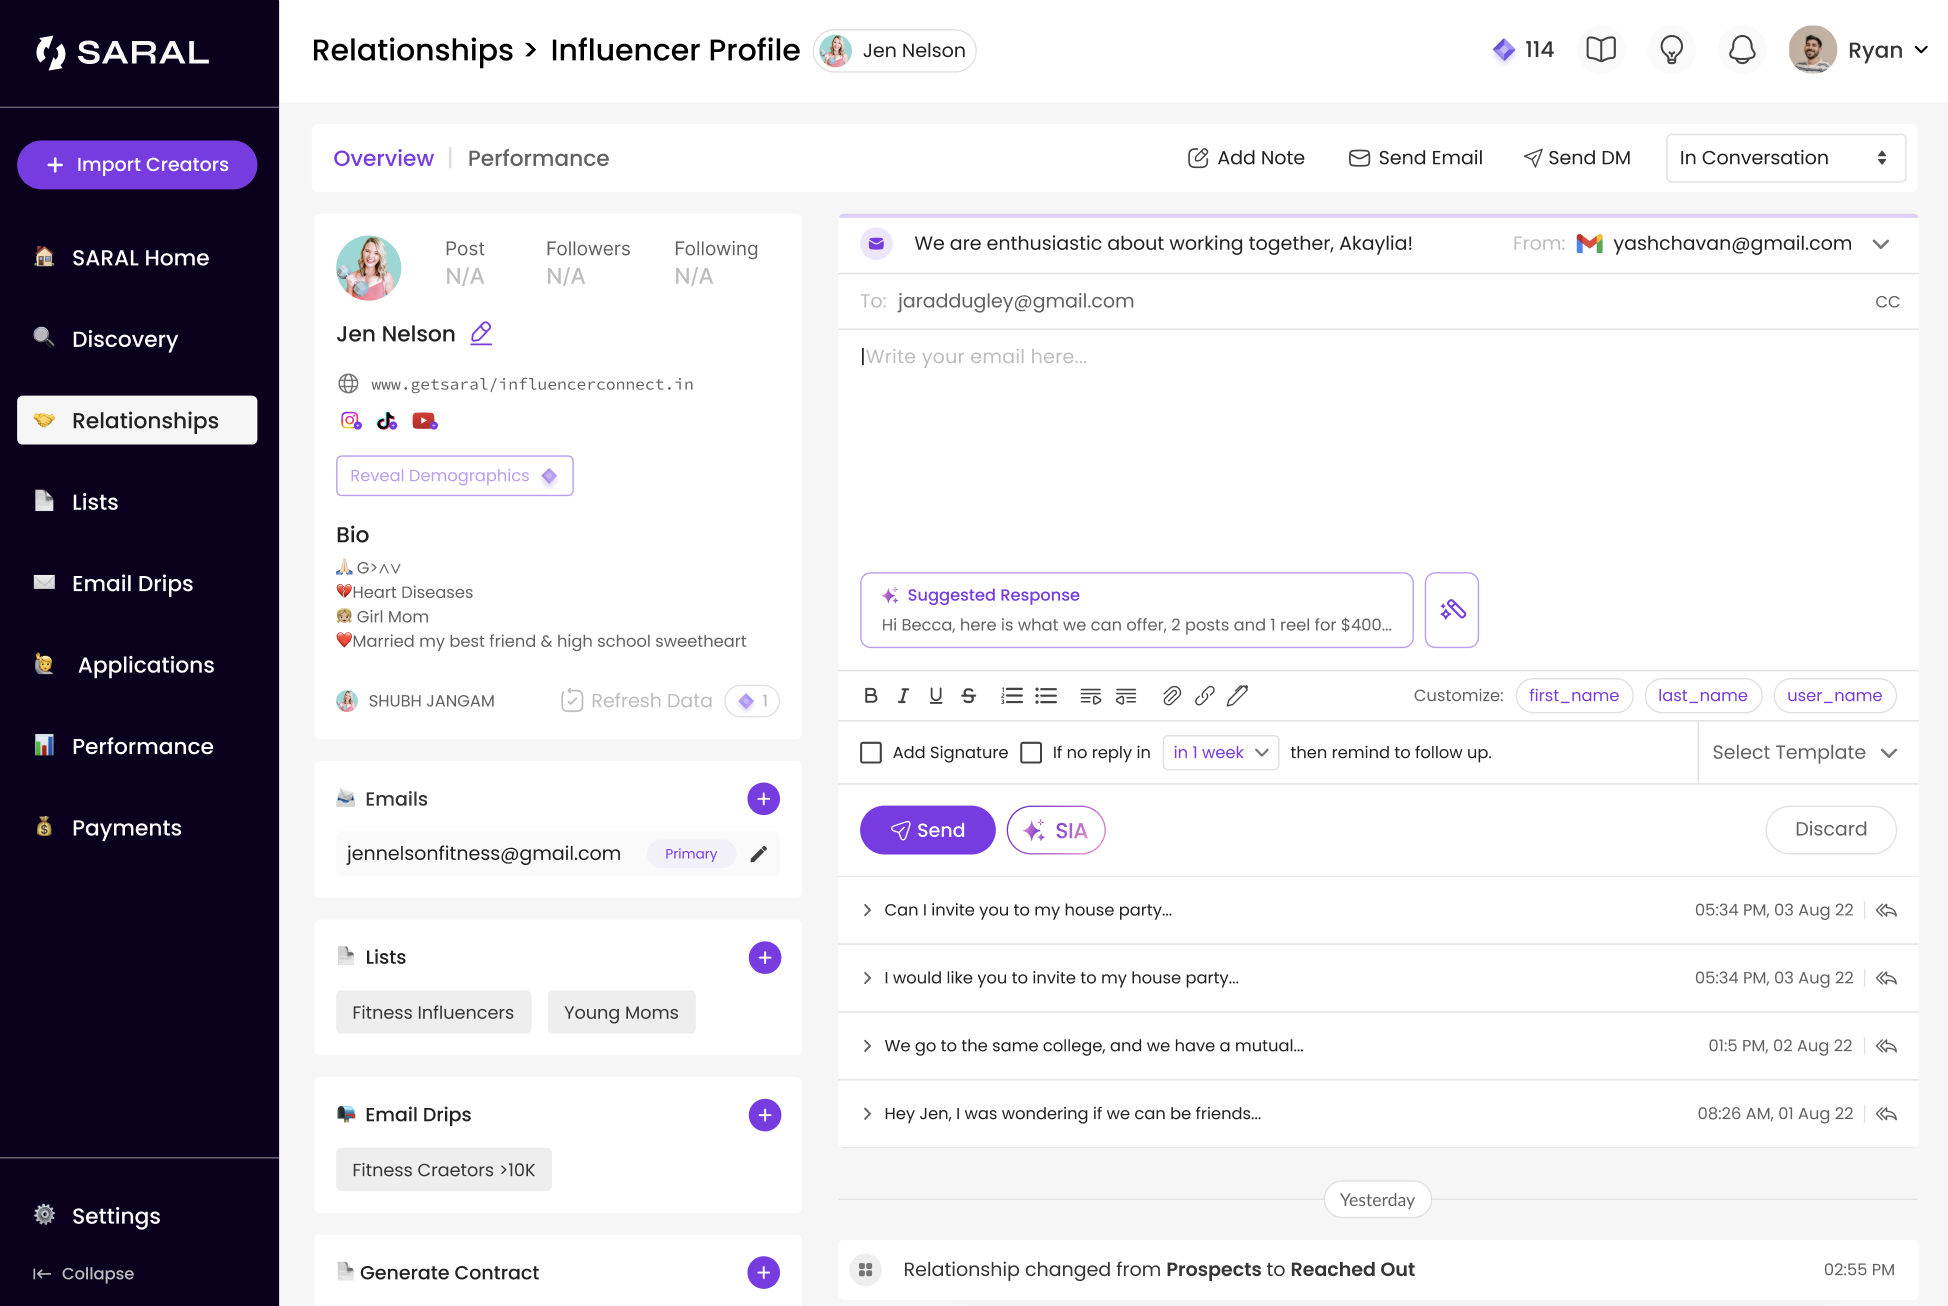Click the attachment paperclip icon
The image size is (1948, 1306).
1171,696
